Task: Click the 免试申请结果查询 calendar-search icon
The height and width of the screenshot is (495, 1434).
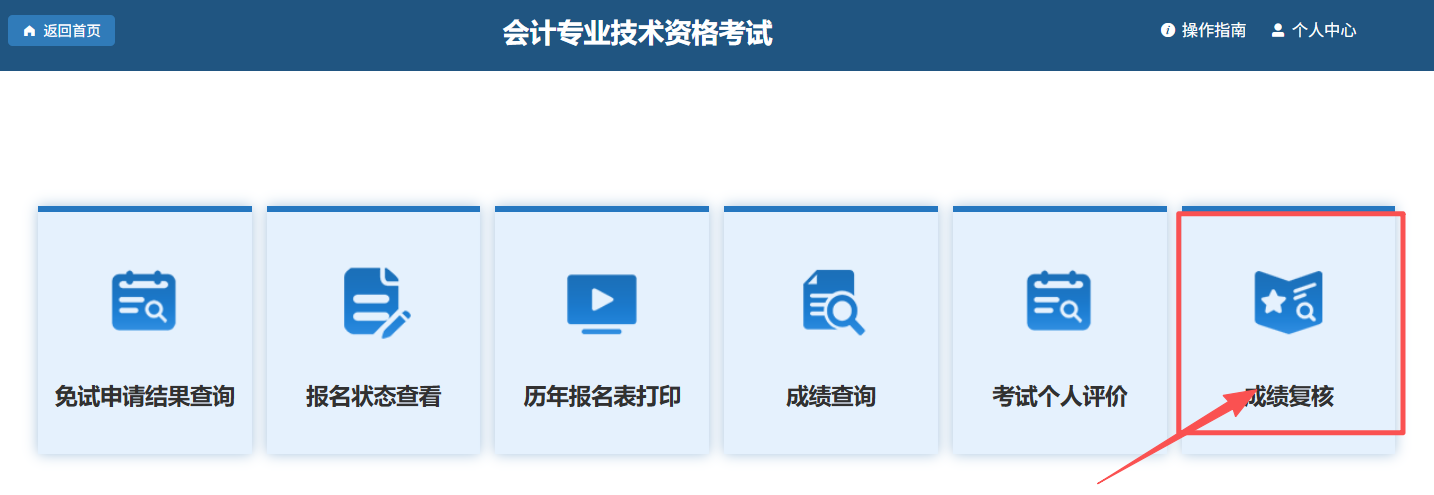Action: click(144, 300)
